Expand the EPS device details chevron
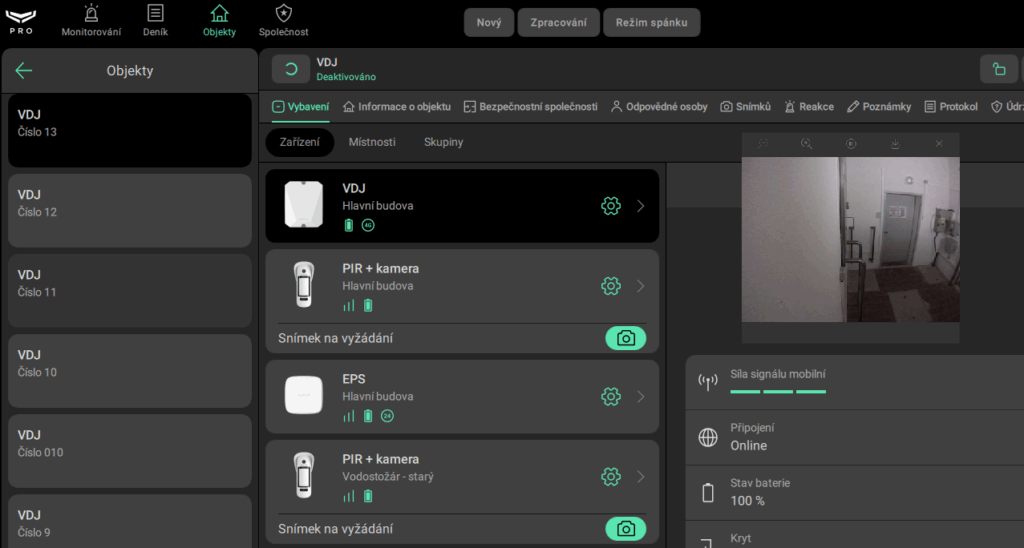The height and width of the screenshot is (548, 1024). click(641, 397)
